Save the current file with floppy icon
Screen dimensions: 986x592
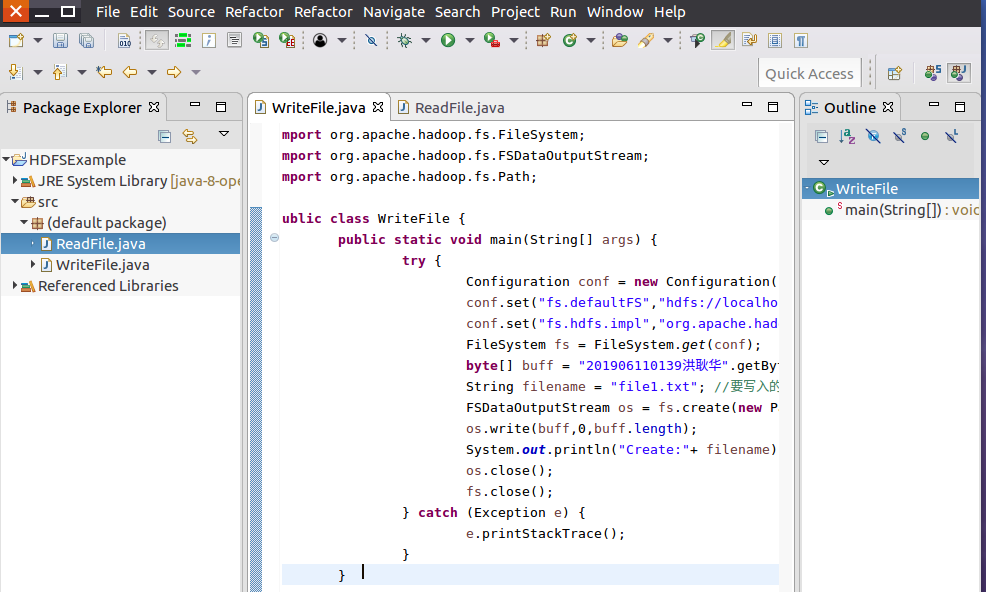point(60,41)
